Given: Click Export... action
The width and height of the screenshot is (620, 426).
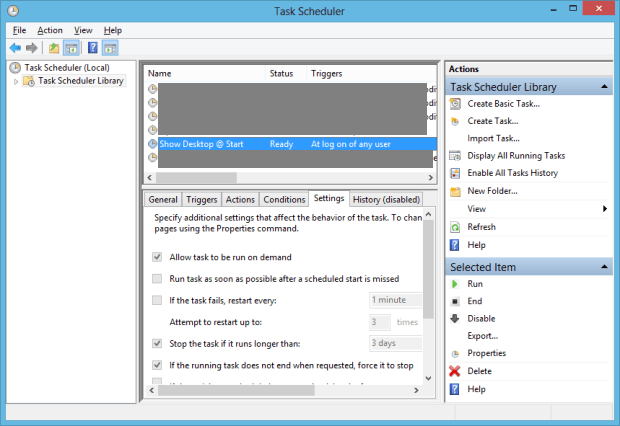Looking at the screenshot, I should (x=482, y=336).
